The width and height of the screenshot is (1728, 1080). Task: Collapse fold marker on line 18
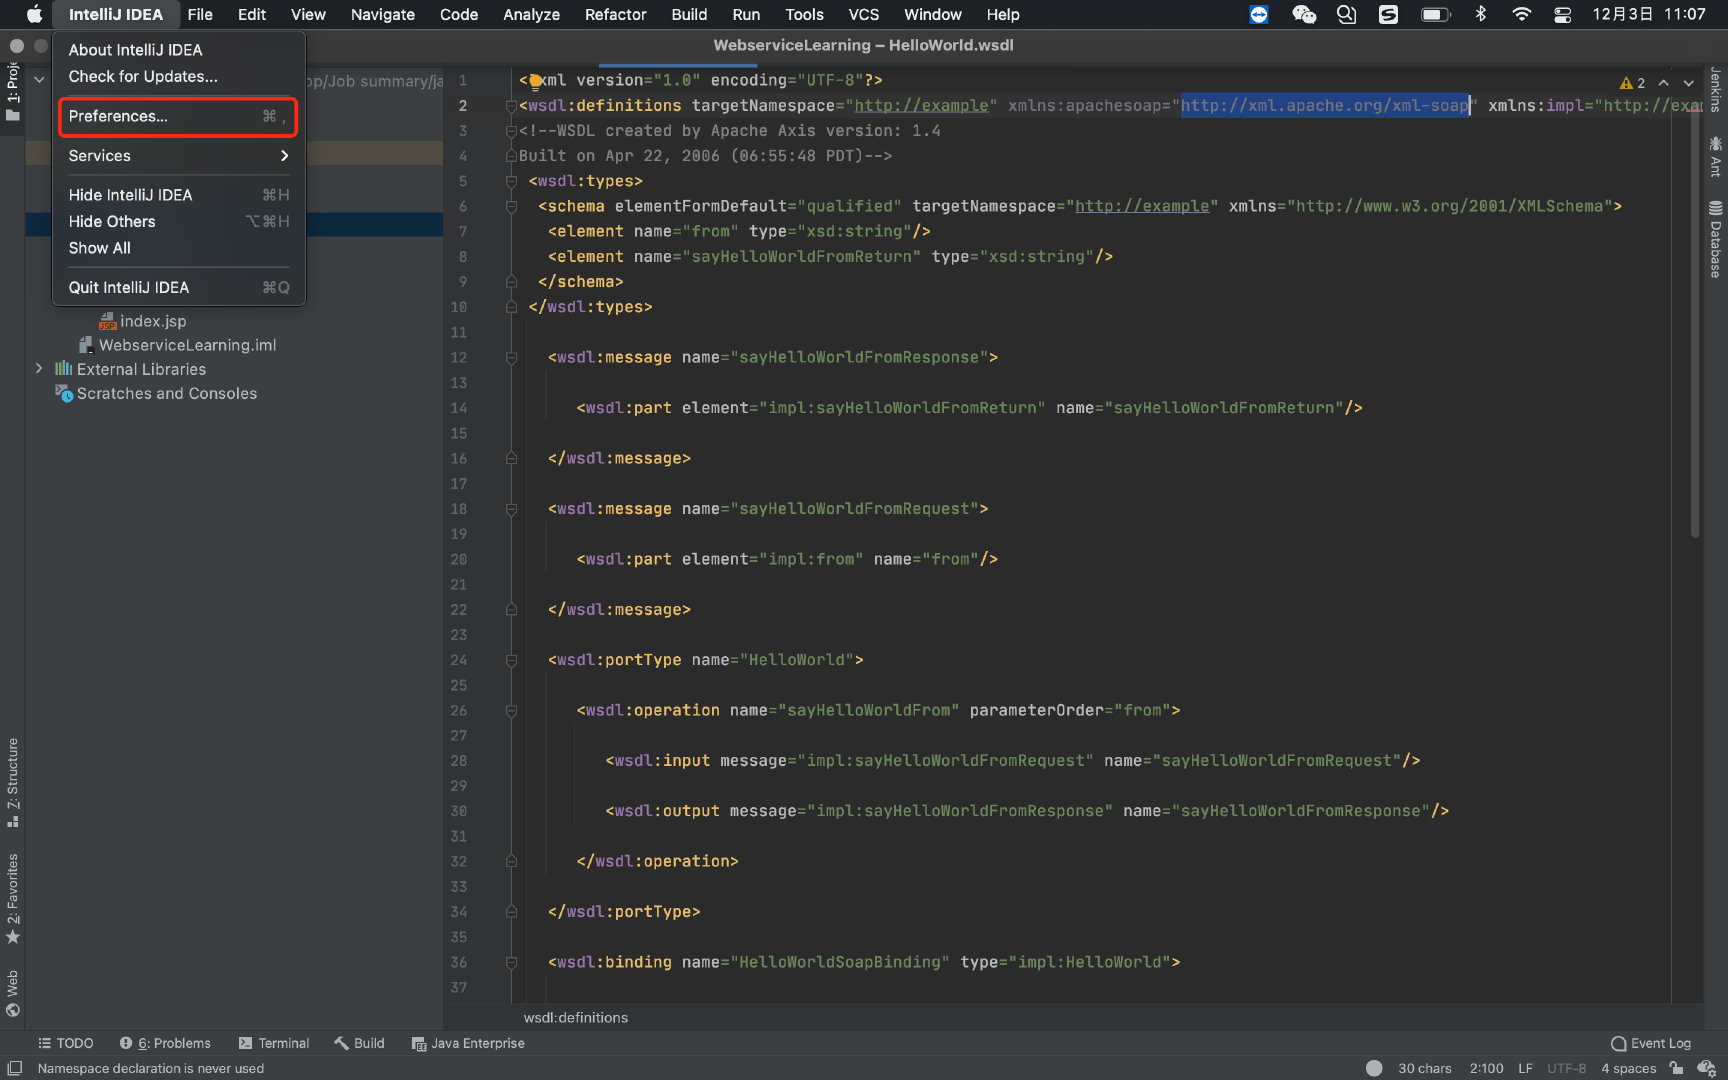(511, 509)
